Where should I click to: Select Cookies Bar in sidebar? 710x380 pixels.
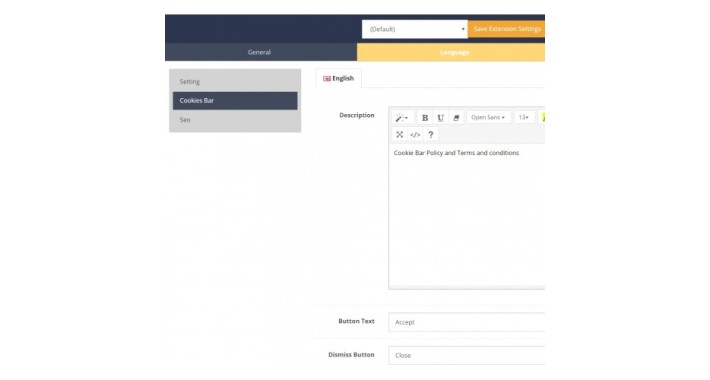tap(235, 101)
